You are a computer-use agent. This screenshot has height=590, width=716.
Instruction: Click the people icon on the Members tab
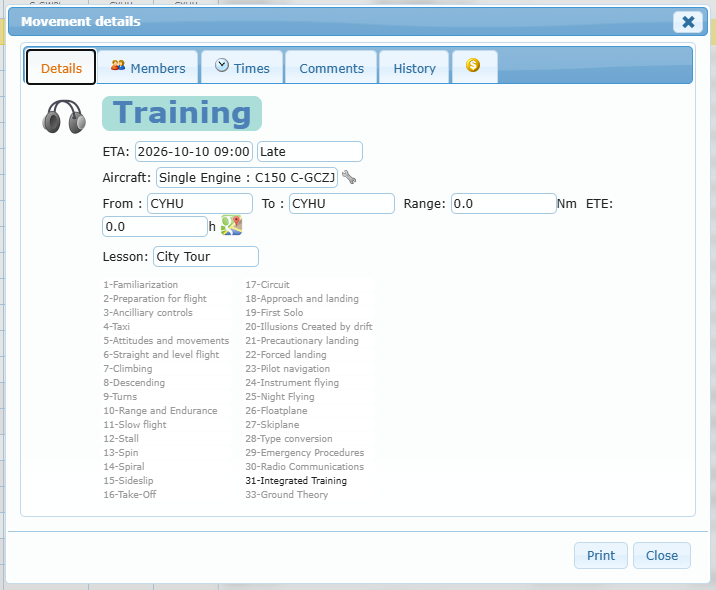click(x=118, y=66)
